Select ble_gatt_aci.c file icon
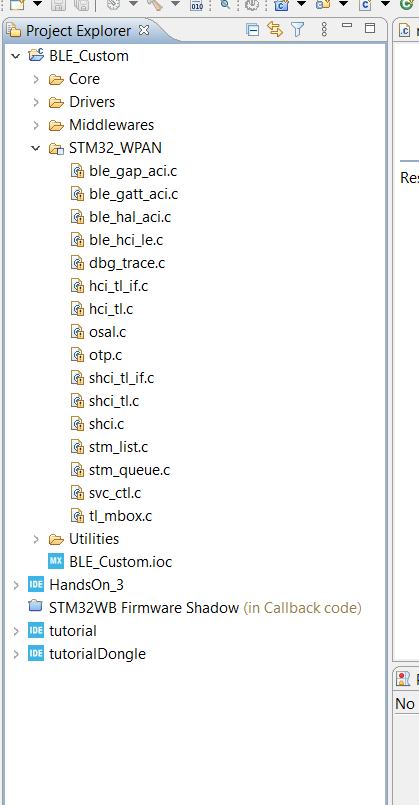 77,194
